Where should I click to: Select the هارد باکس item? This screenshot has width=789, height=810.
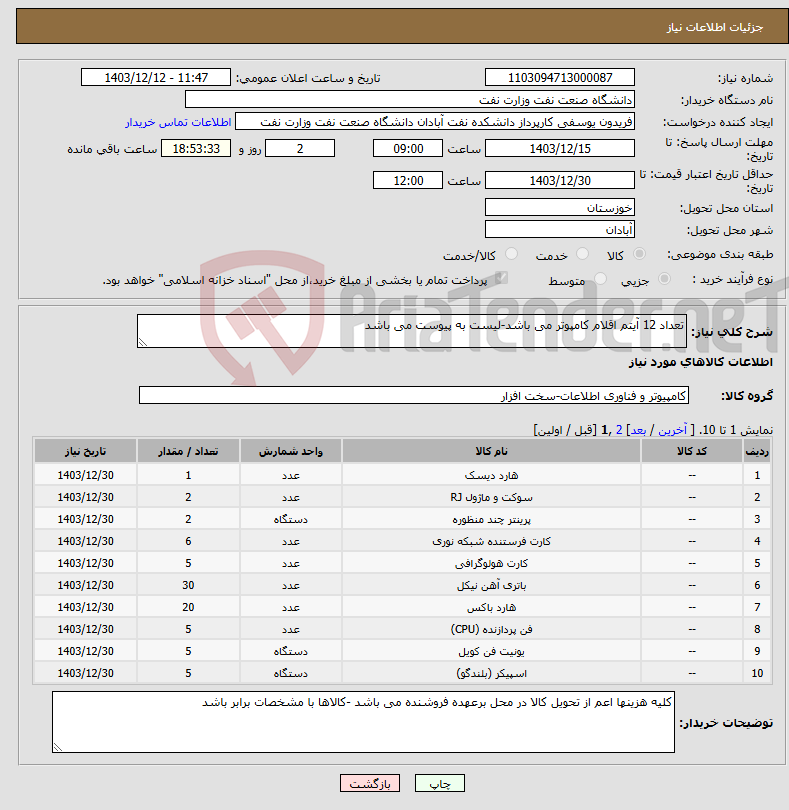pyautogui.click(x=491, y=608)
